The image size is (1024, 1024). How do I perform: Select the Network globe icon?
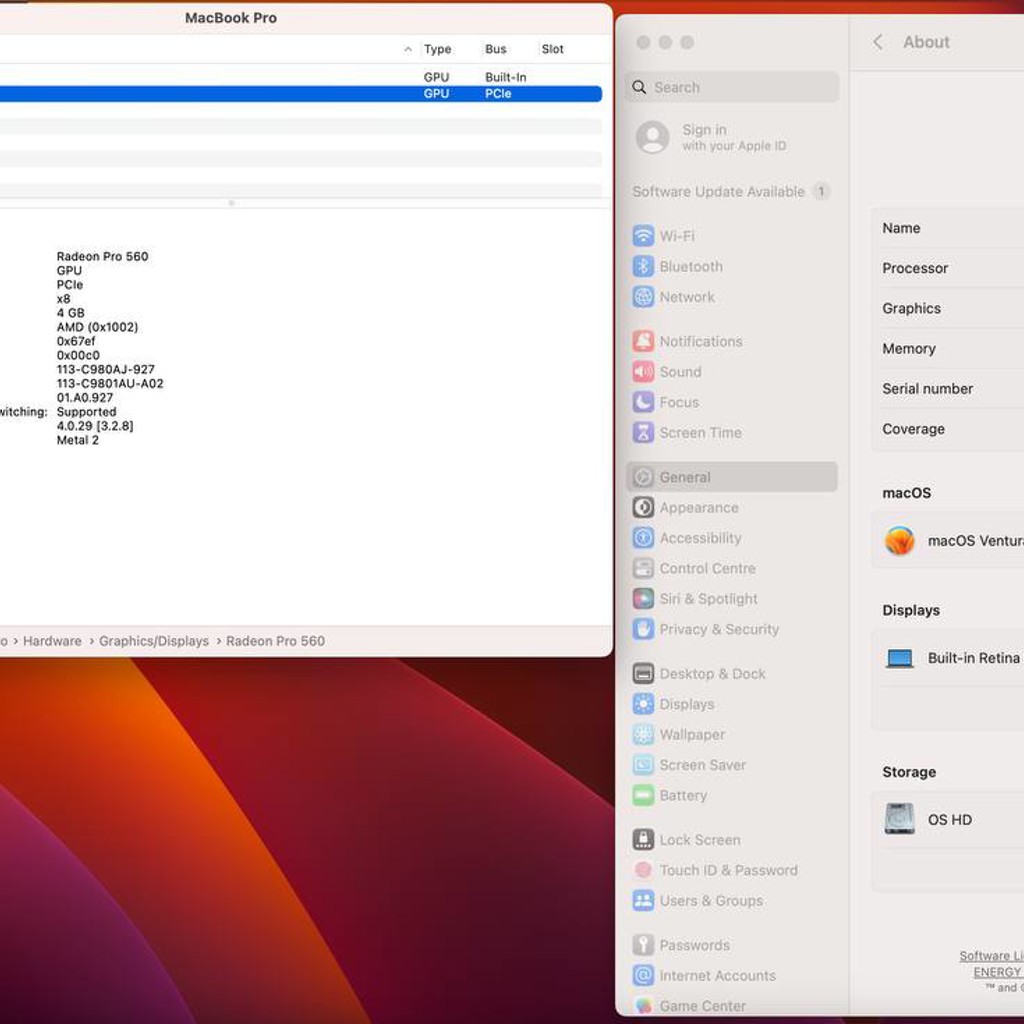(x=643, y=296)
